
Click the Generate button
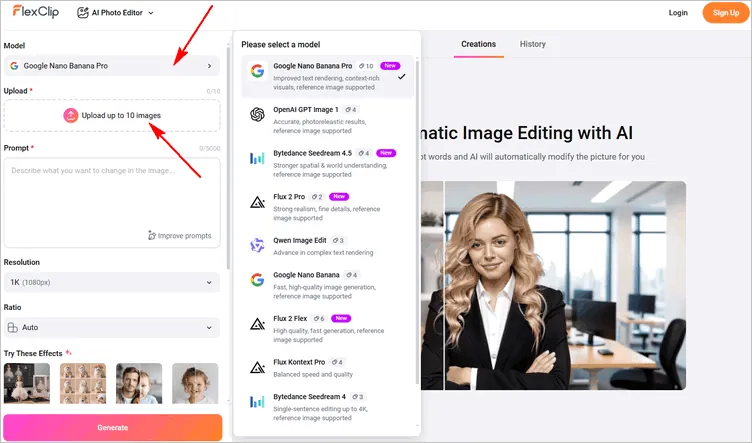112,427
